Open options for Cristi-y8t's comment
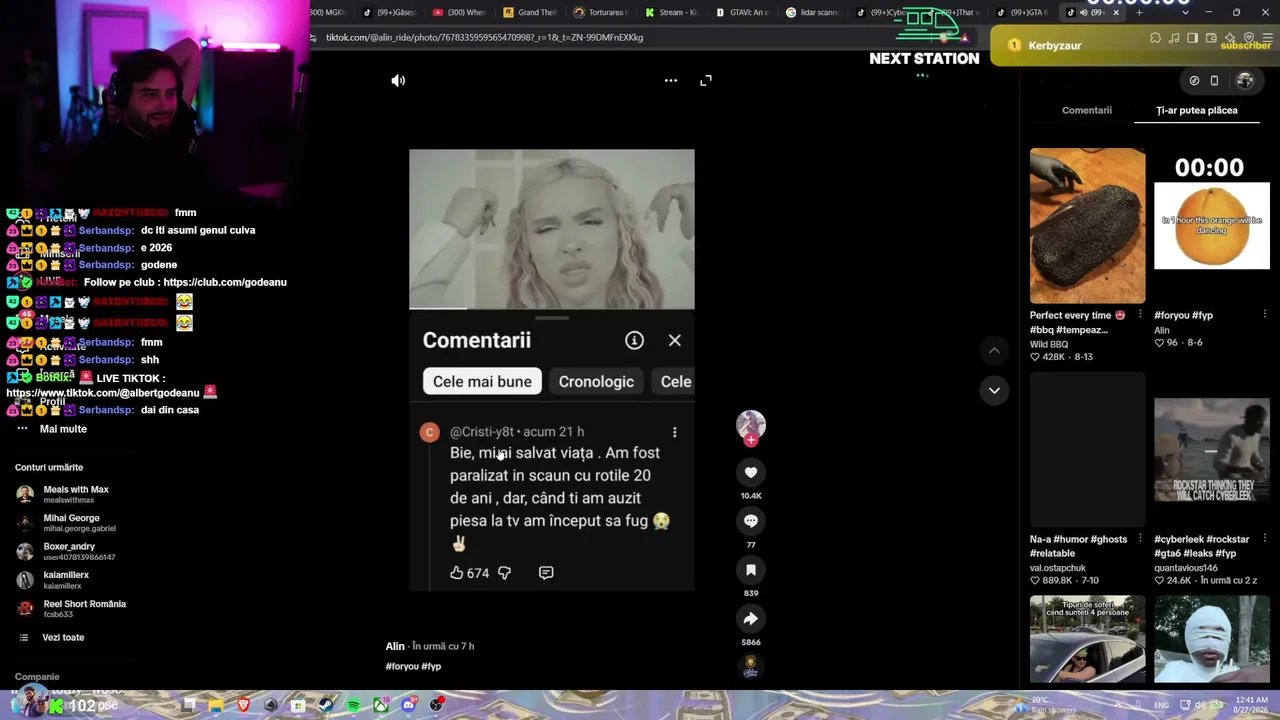This screenshot has height=720, width=1280. point(674,432)
